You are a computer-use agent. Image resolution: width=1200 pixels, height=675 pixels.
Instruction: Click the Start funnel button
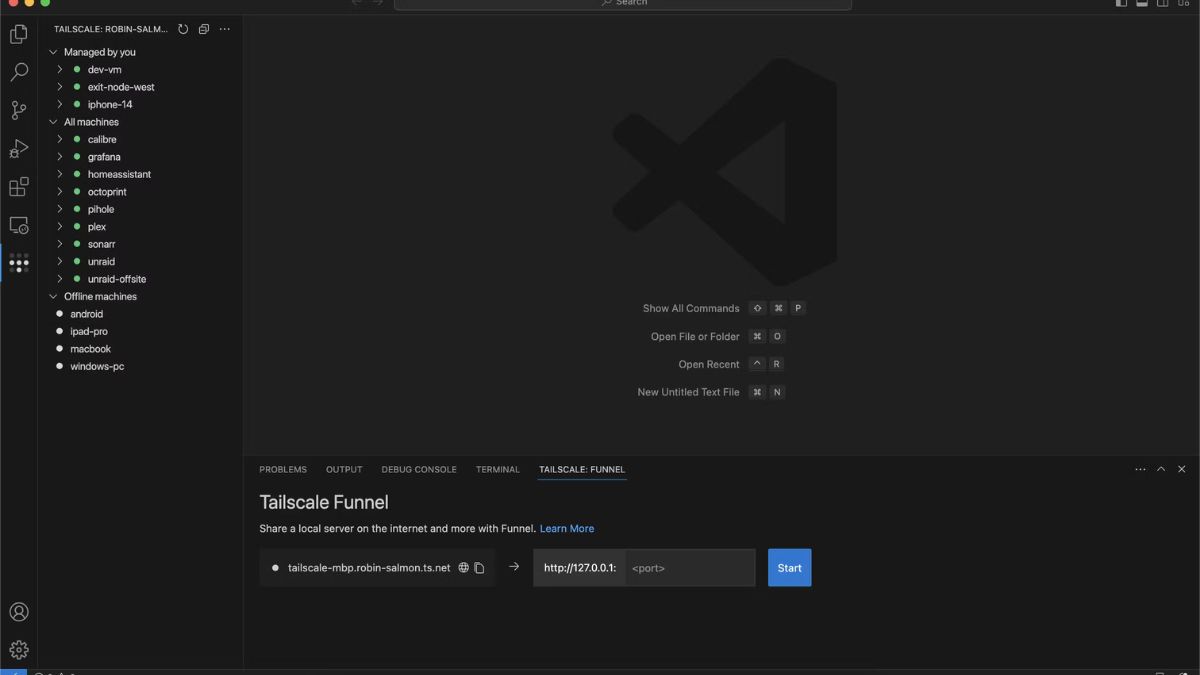790,568
